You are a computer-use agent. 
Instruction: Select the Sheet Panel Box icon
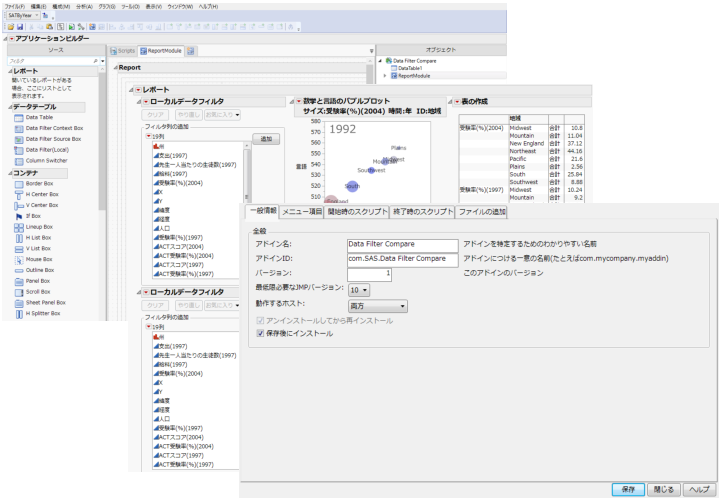point(19,303)
